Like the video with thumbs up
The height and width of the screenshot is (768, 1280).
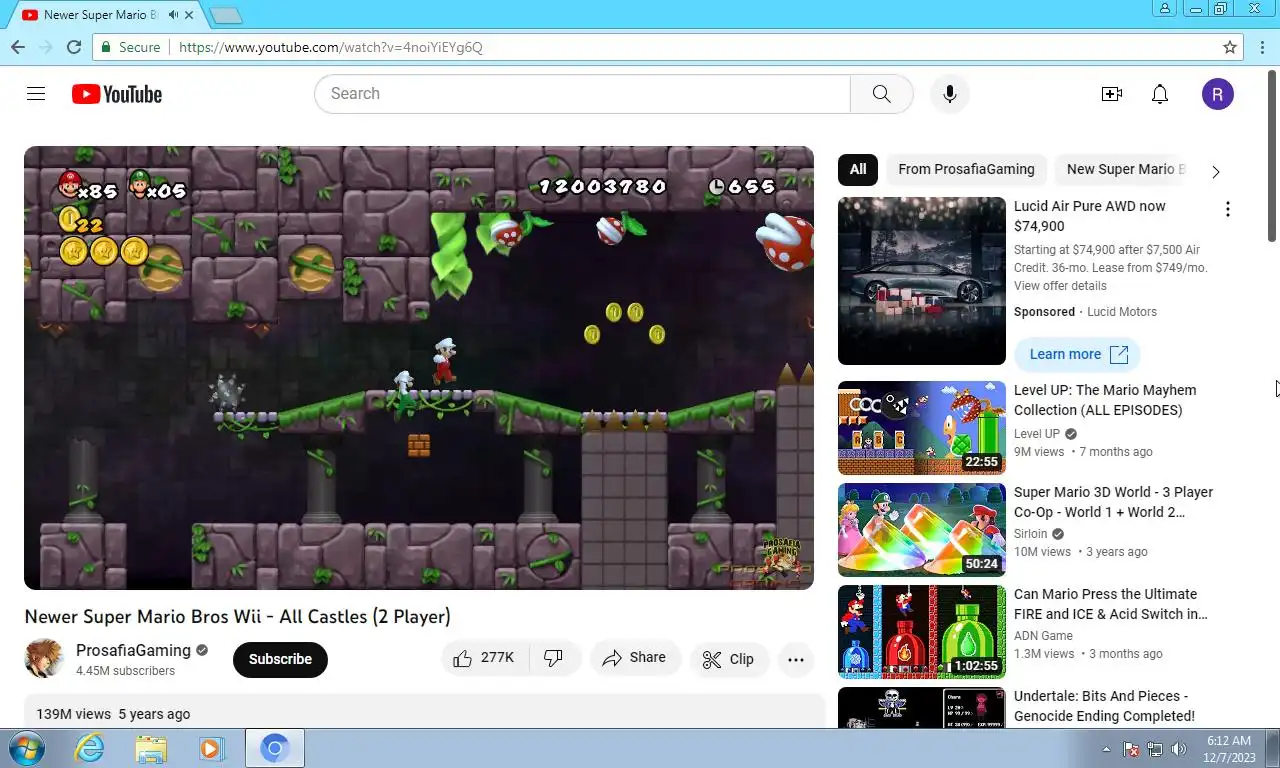[x=484, y=658]
